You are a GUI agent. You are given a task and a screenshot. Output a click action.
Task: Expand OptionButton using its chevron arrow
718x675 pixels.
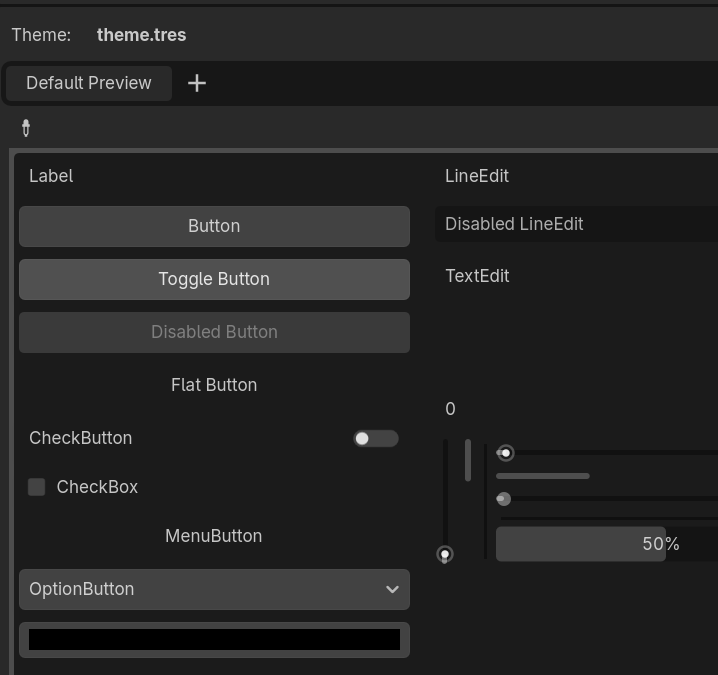392,589
